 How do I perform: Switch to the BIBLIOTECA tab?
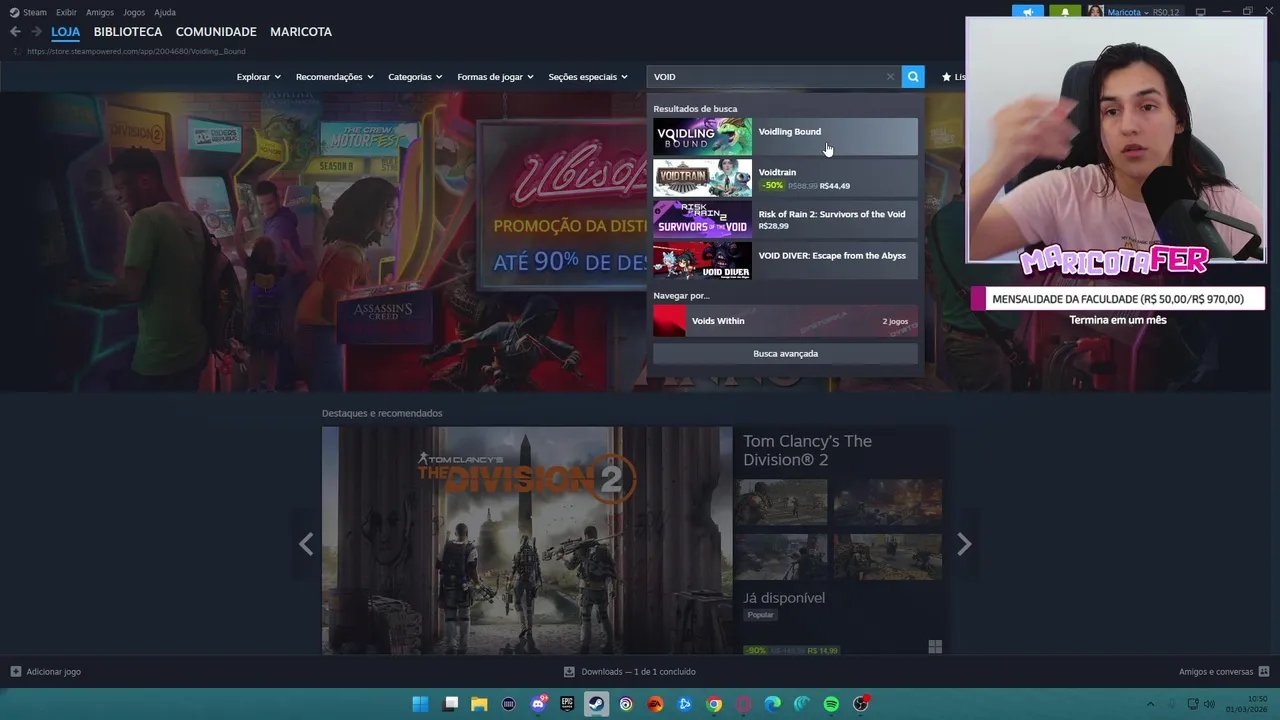(128, 32)
